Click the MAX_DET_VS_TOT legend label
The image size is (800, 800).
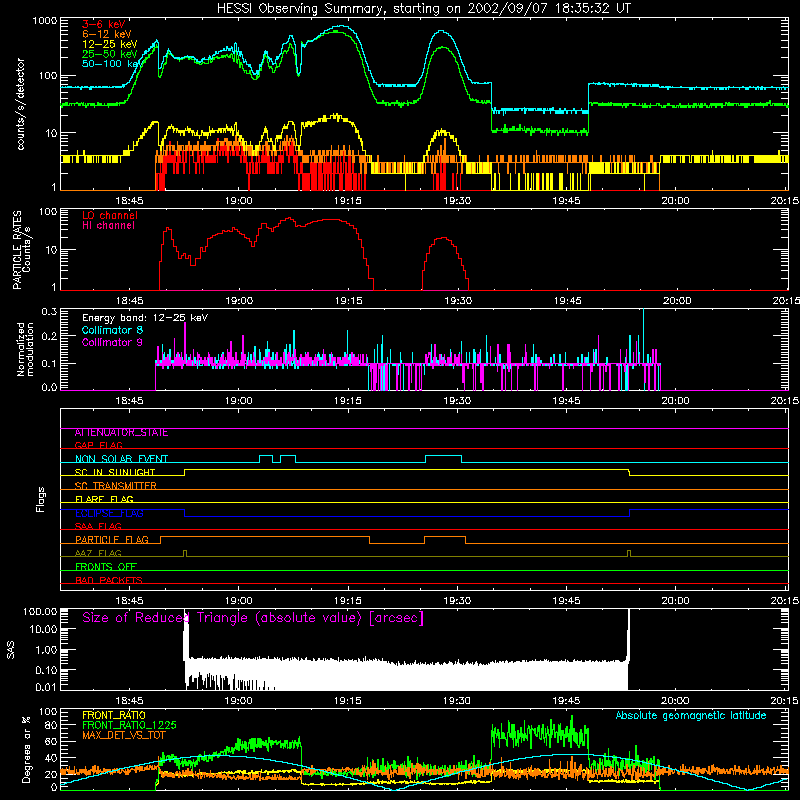[123, 735]
